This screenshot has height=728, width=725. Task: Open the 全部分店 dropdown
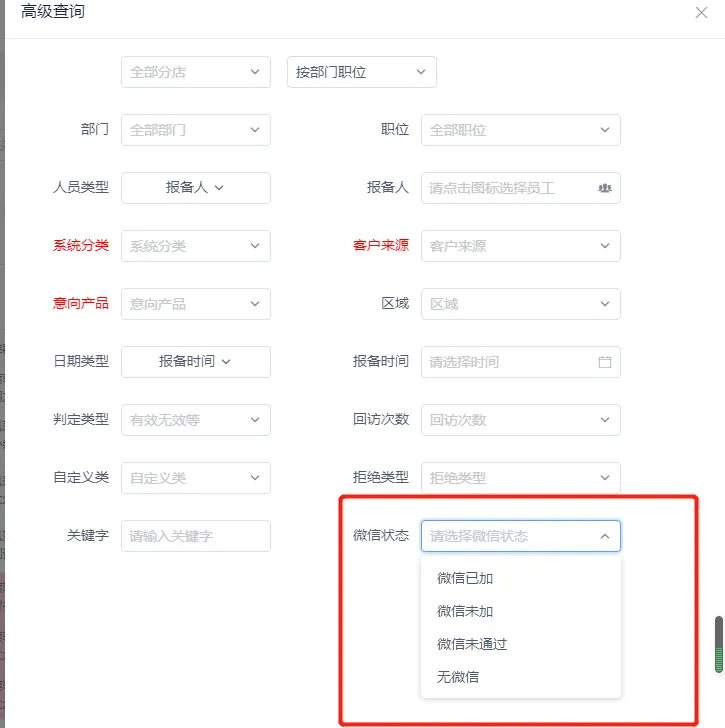195,72
